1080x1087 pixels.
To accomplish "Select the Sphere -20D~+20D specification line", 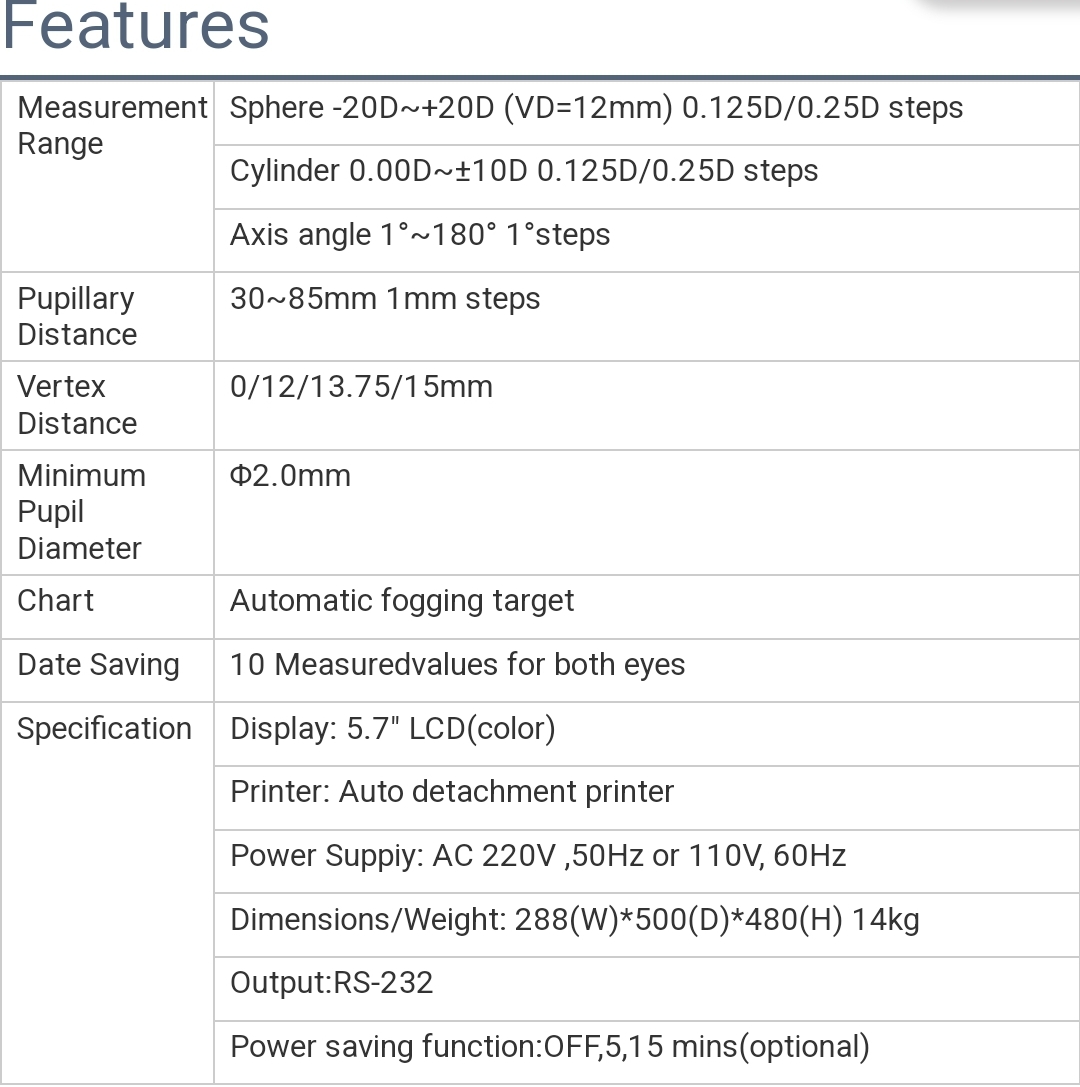I will pos(596,108).
